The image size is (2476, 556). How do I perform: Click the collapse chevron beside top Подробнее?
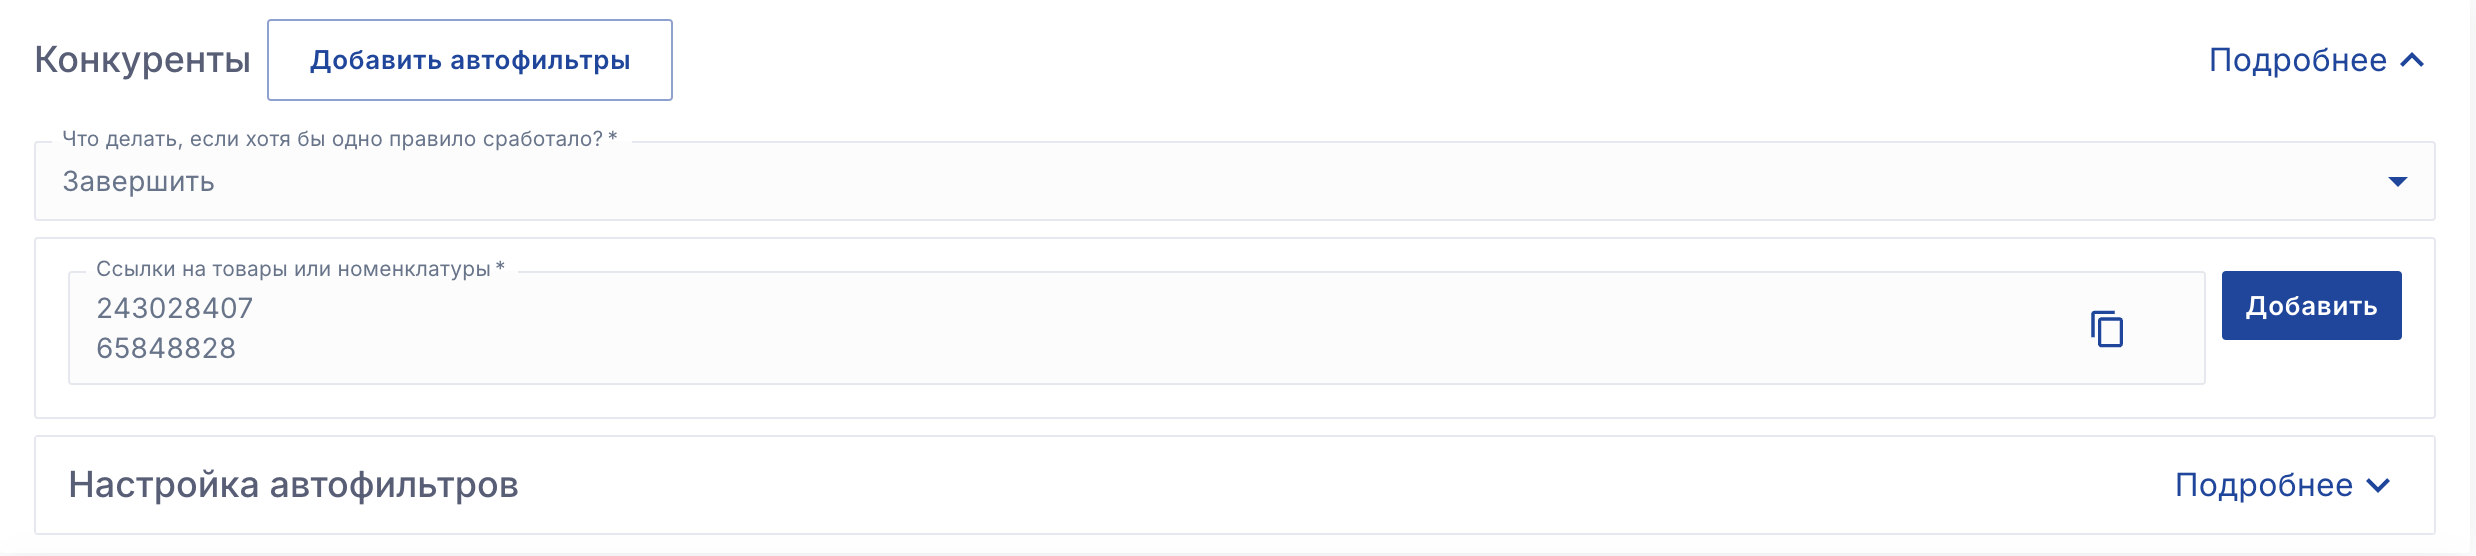(x=2412, y=61)
